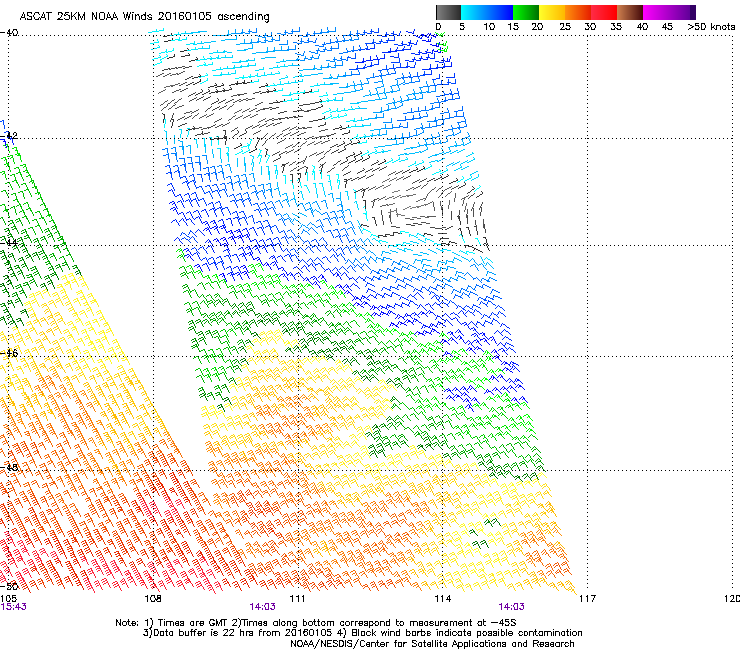740x650 pixels.
Task: Click the 14:03 time label near 111
Action: pos(262,607)
